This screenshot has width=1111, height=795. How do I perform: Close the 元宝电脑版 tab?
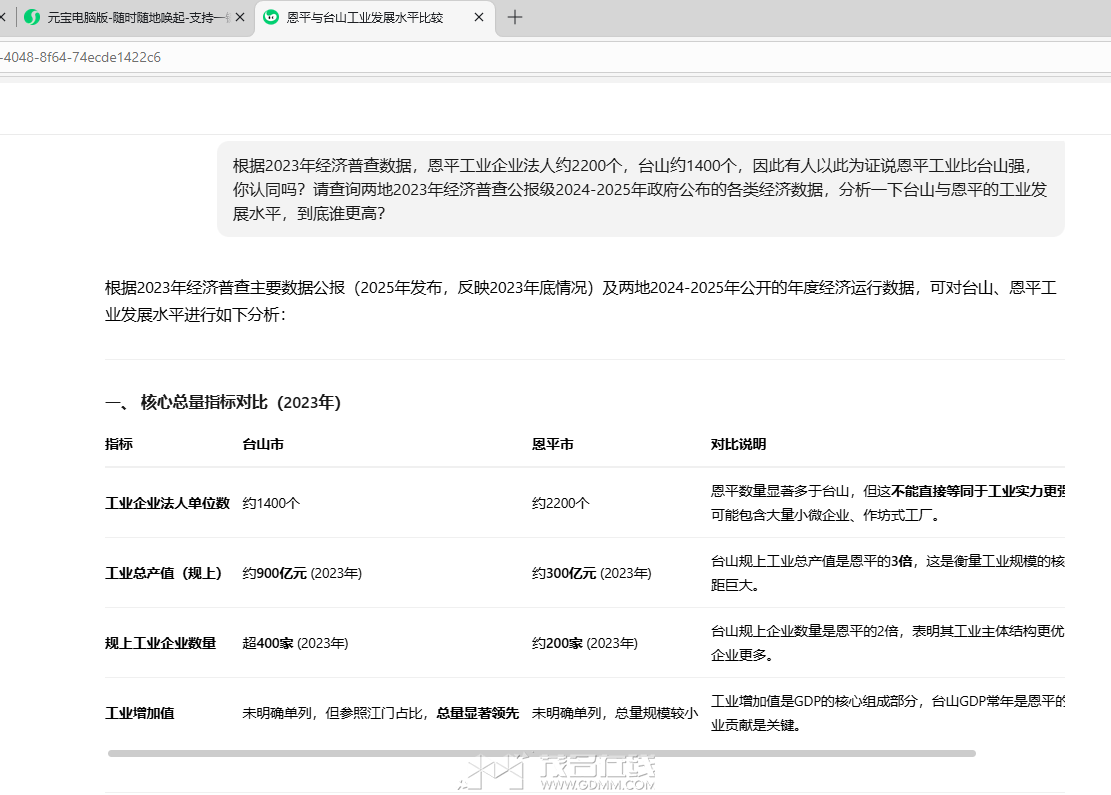(x=240, y=17)
